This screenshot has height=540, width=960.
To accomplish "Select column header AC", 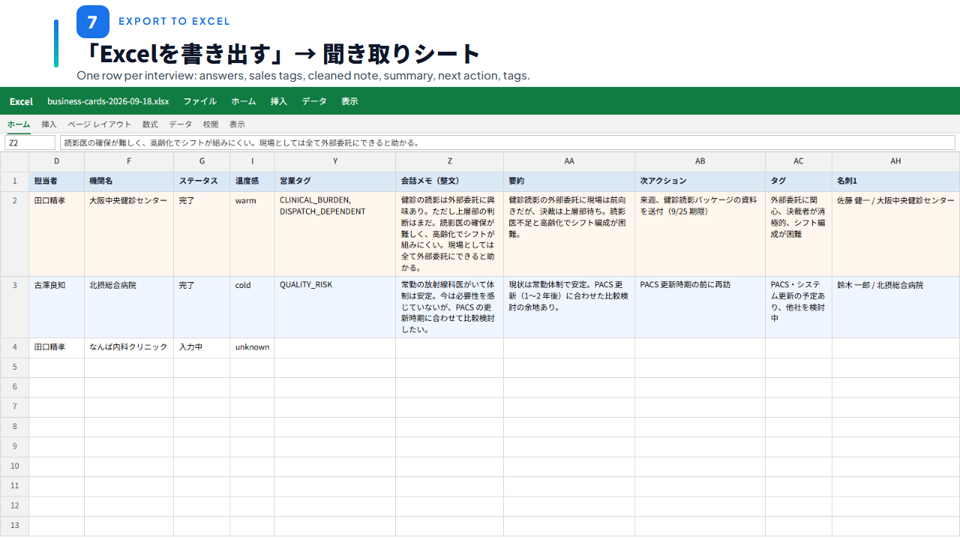I will 798,162.
